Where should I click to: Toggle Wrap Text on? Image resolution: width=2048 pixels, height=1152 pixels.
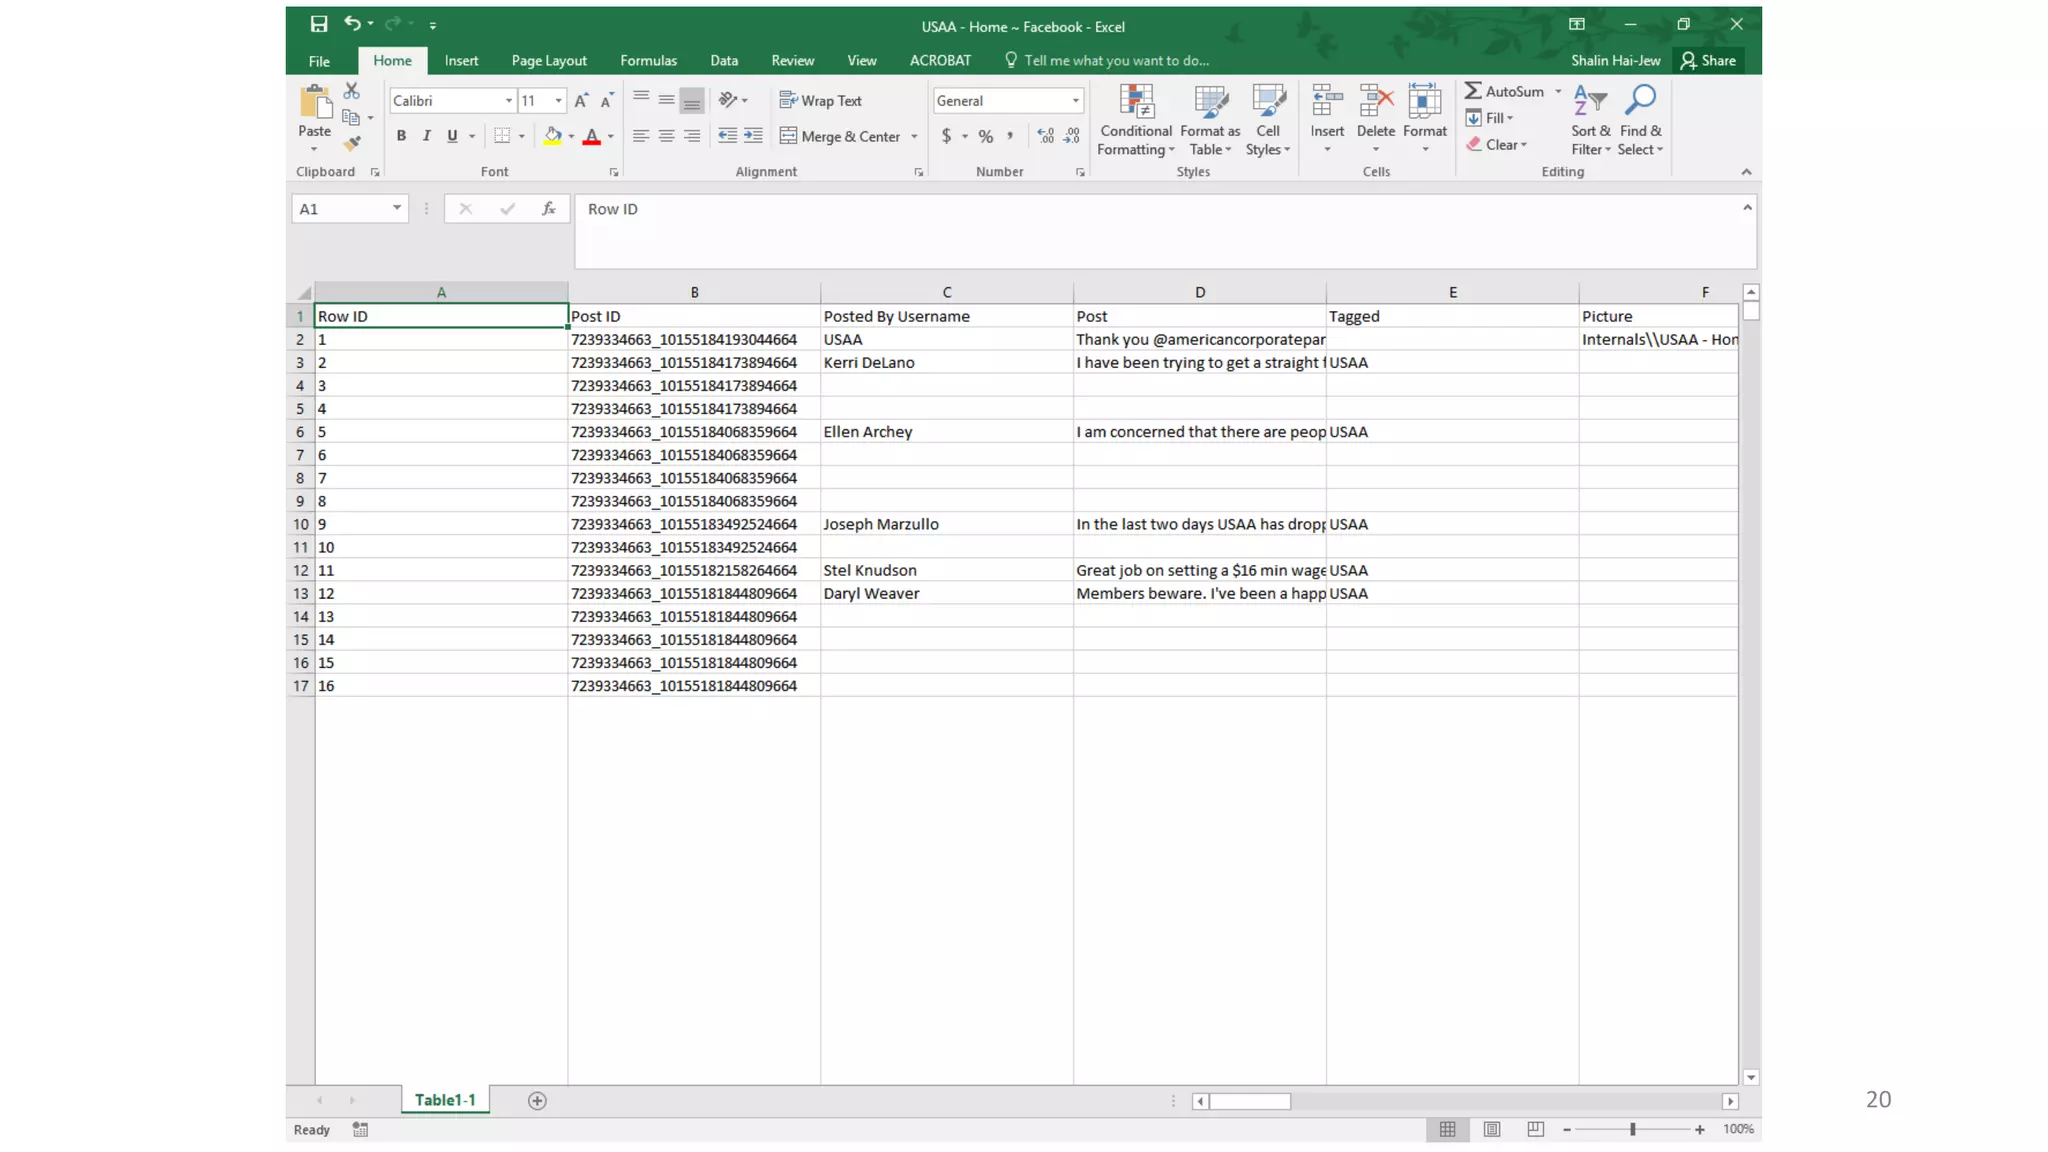pyautogui.click(x=821, y=100)
